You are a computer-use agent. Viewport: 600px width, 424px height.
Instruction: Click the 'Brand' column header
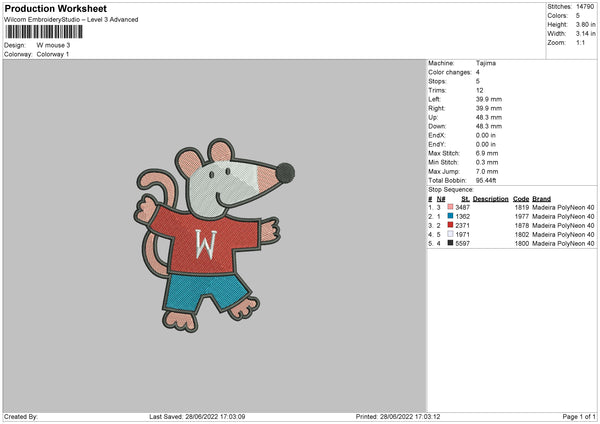click(x=541, y=199)
